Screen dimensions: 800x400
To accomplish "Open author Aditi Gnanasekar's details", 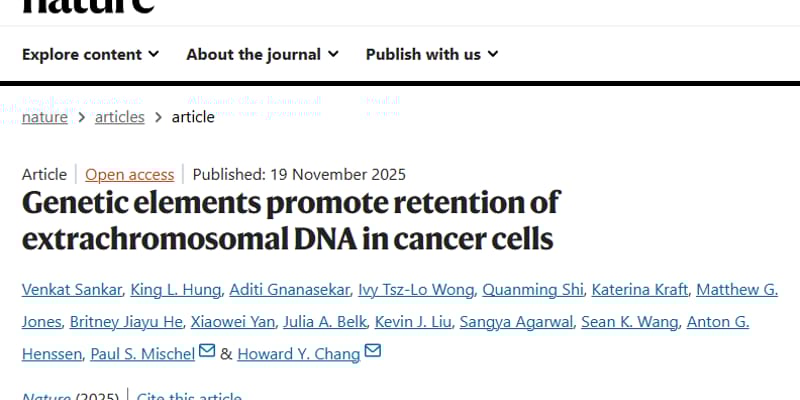I will tap(290, 290).
